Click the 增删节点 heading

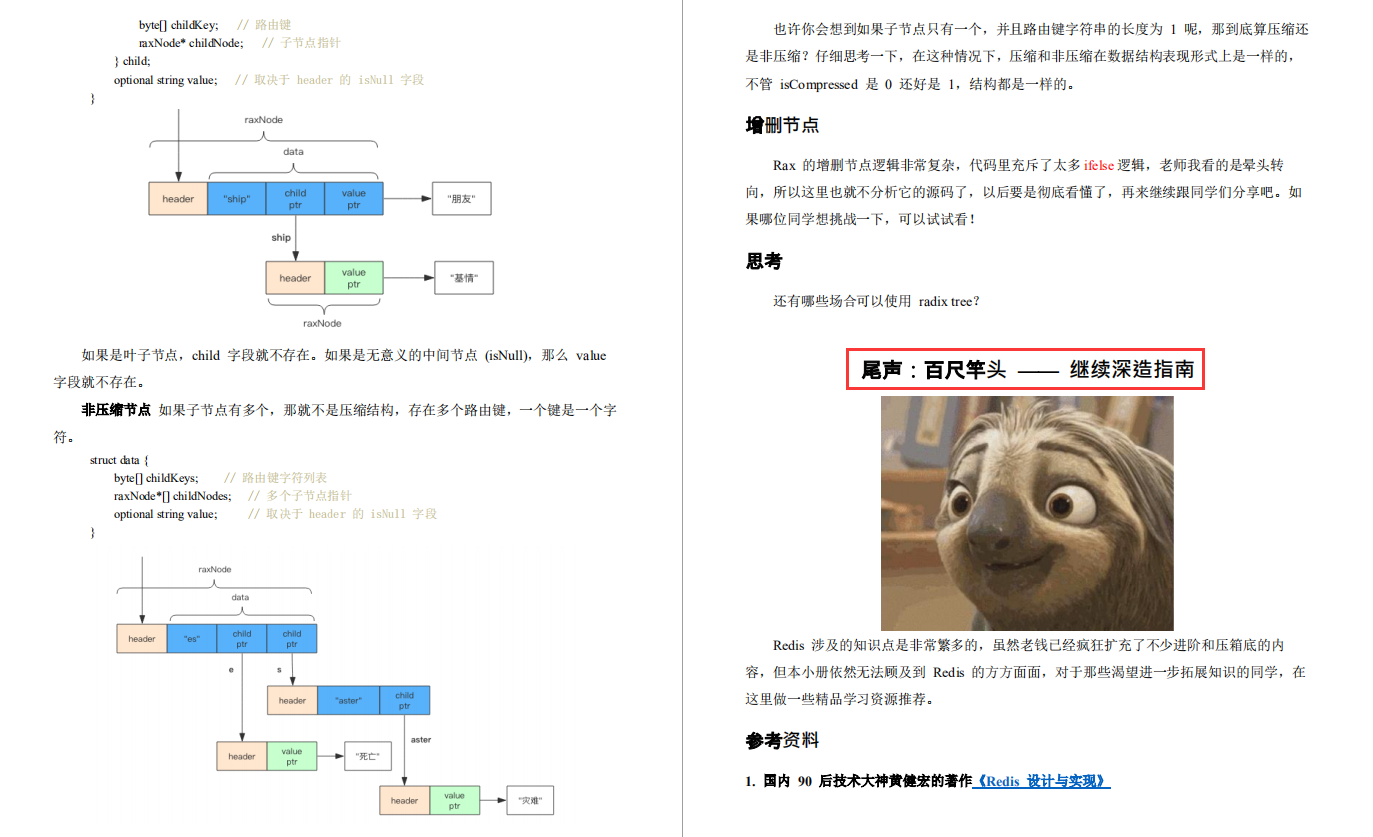click(x=783, y=125)
